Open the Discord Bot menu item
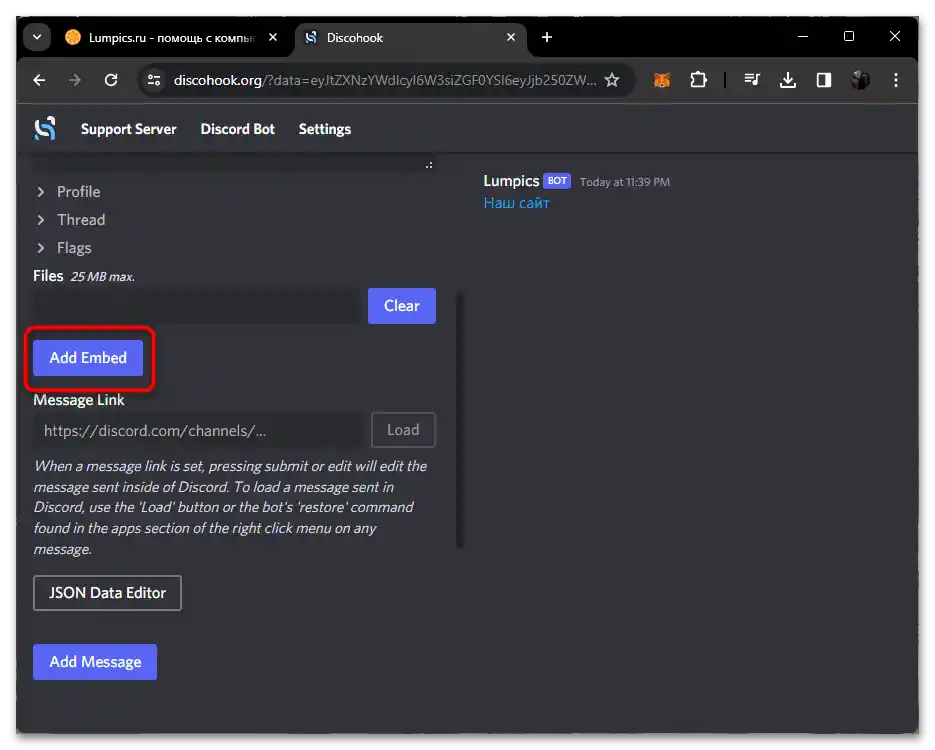 coord(237,129)
